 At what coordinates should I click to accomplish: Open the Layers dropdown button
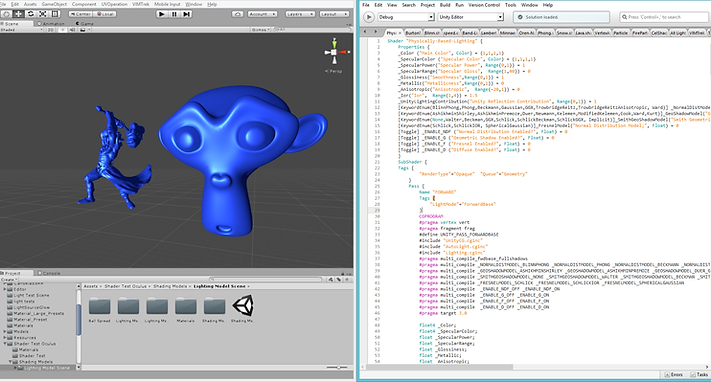point(300,14)
